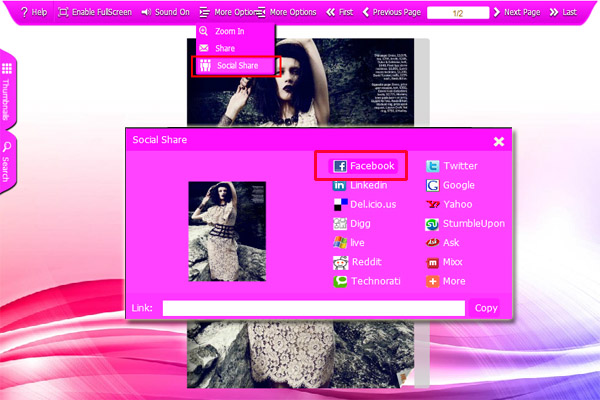This screenshot has height=400, width=600.
Task: Click the More plus icon
Action: 432,282
